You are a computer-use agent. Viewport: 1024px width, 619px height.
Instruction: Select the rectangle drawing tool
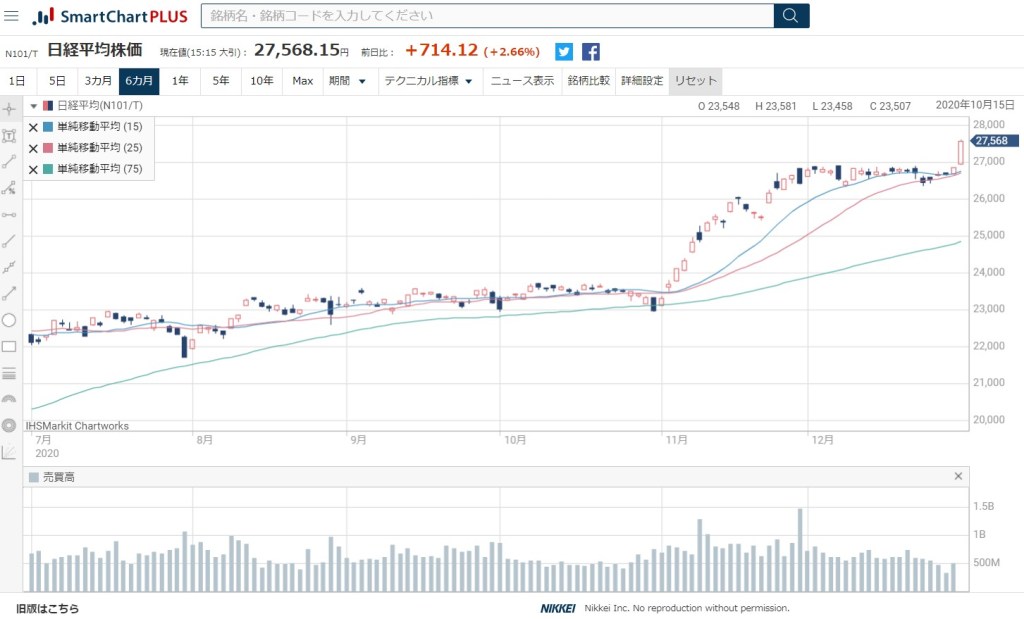click(x=9, y=347)
